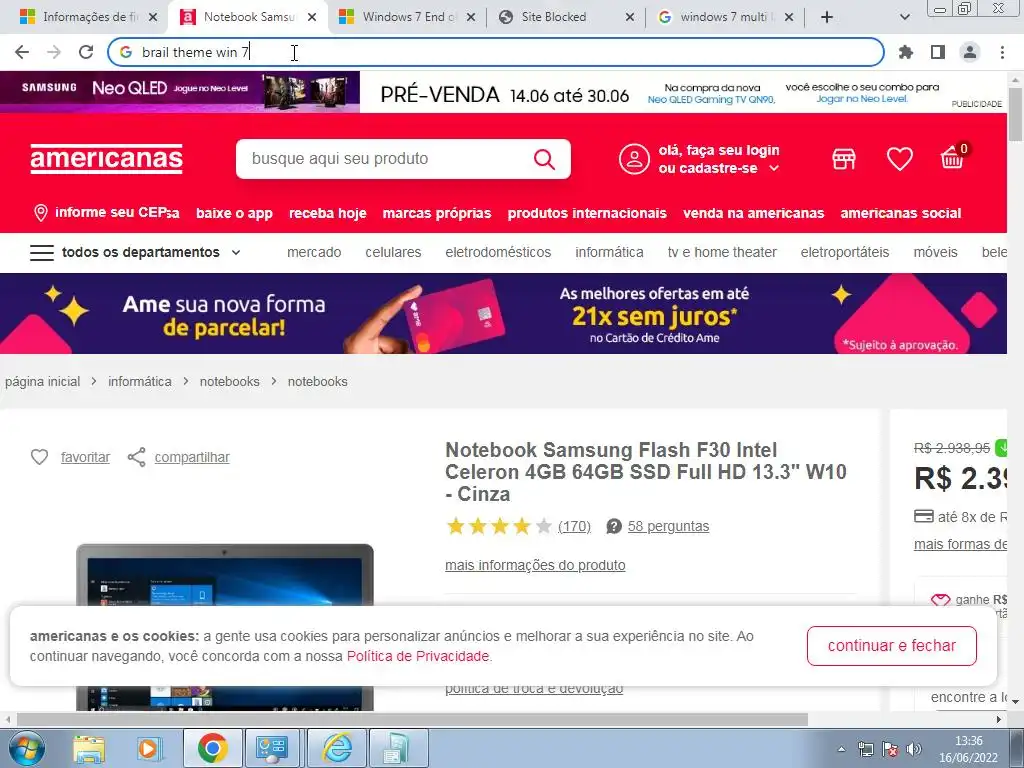Click mais informações do produto link
The height and width of the screenshot is (768, 1024).
pyautogui.click(x=535, y=565)
